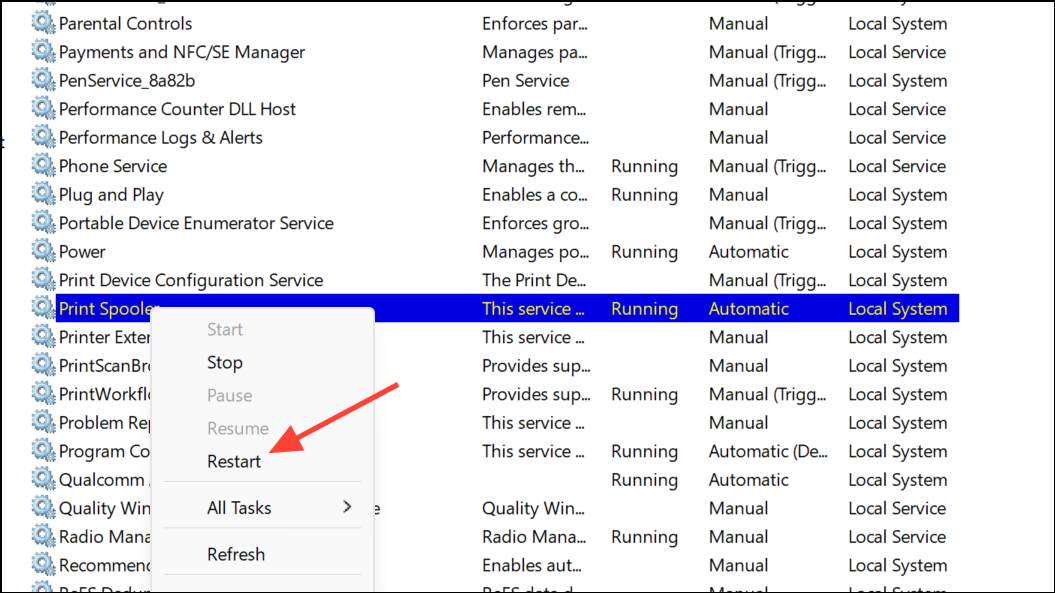Click the gear icon for Payments and NFC/SE Manager

pos(43,52)
